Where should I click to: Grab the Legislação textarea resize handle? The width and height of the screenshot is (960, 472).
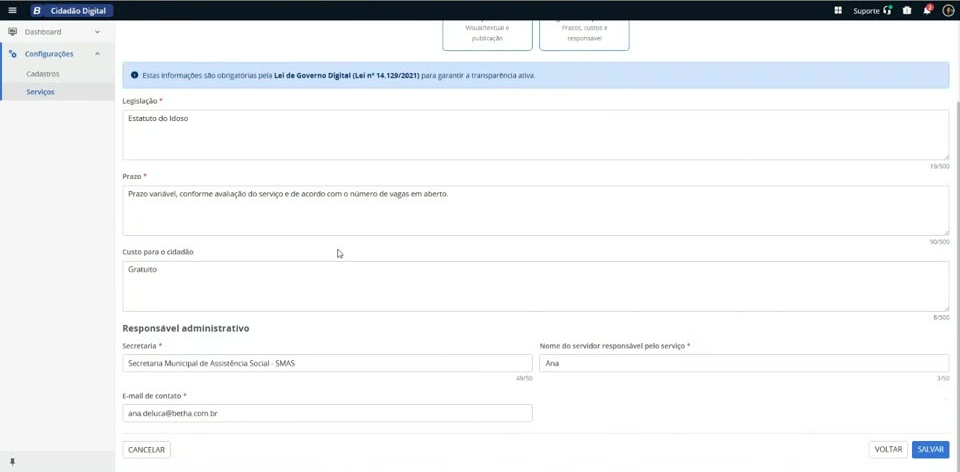coord(946,157)
